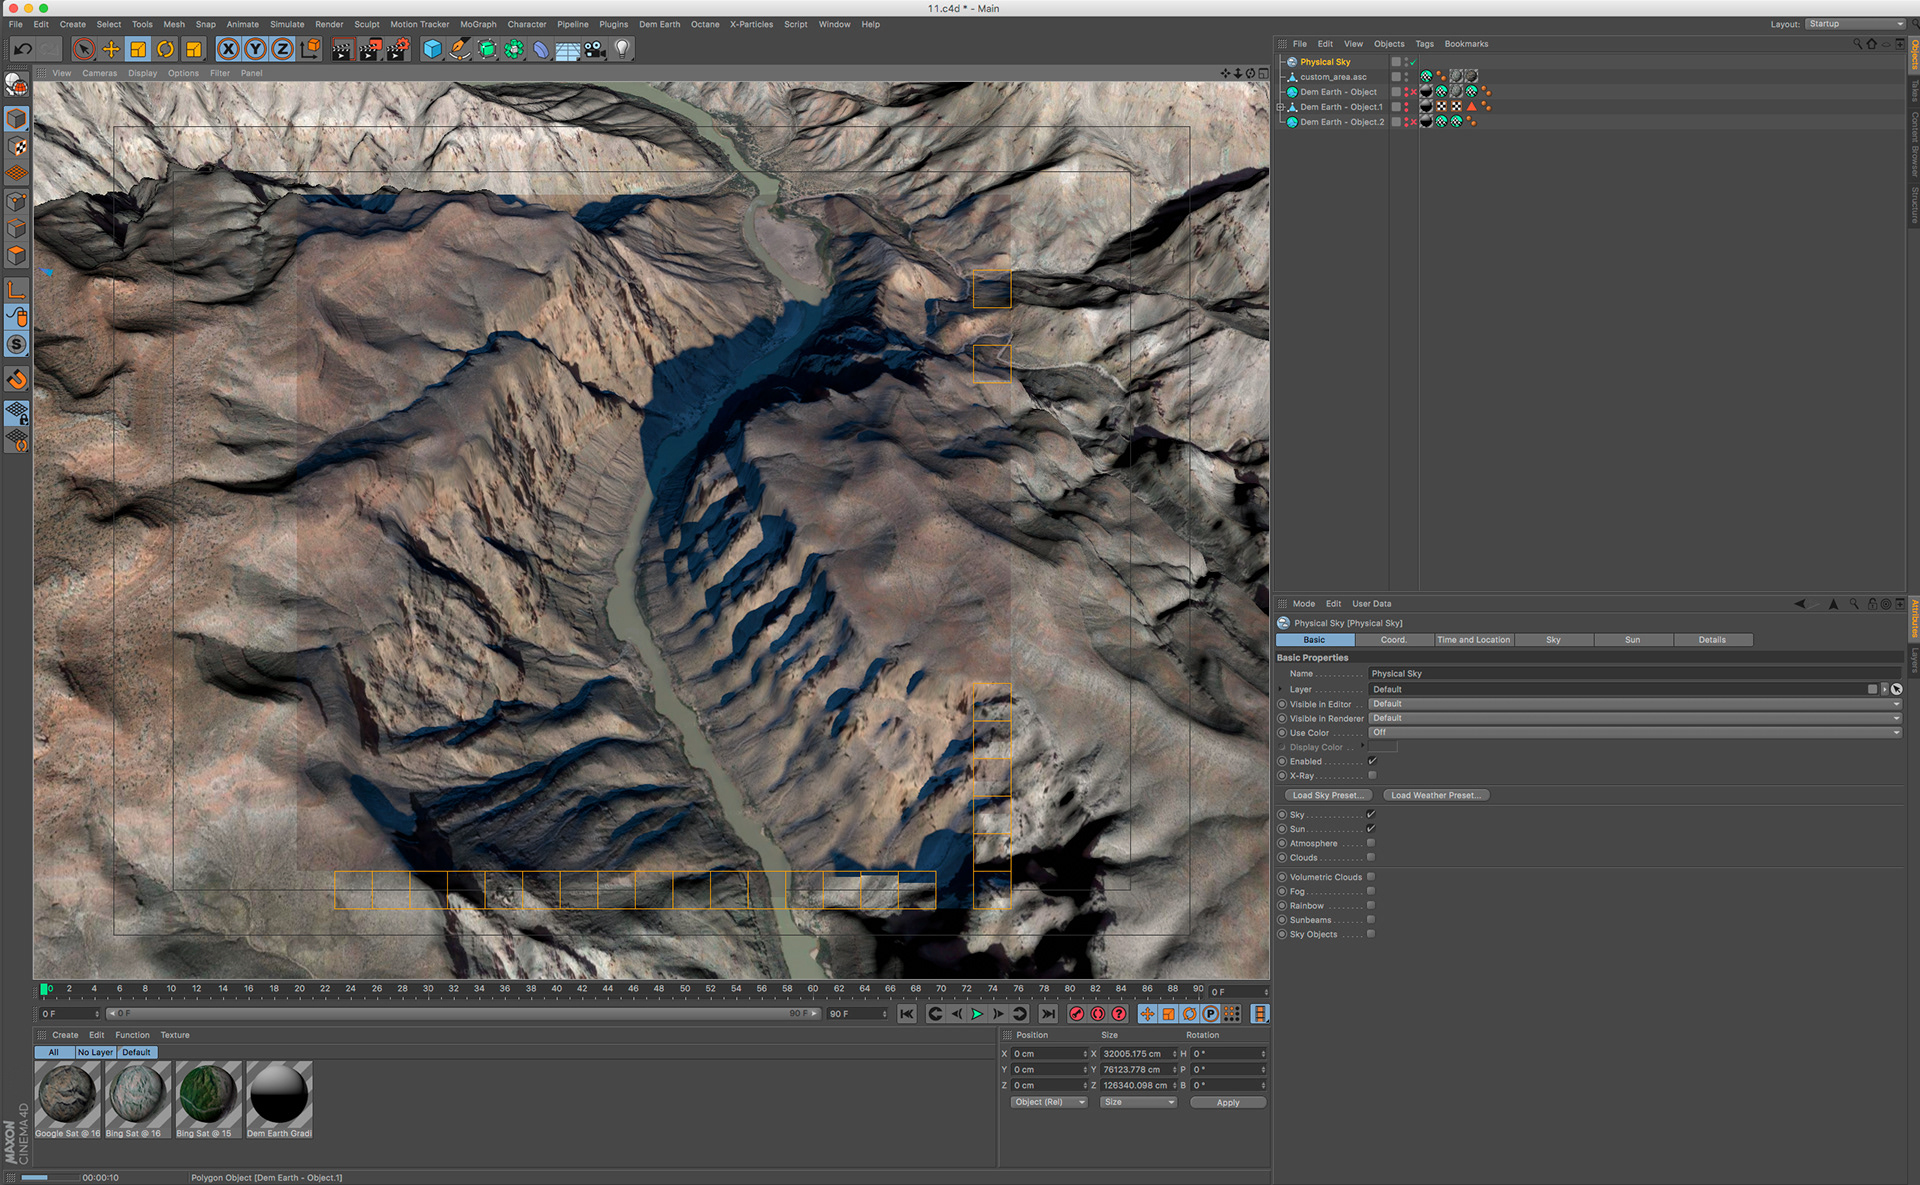This screenshot has width=1920, height=1185.
Task: Switch to the Time and Location tab
Action: [x=1473, y=640]
